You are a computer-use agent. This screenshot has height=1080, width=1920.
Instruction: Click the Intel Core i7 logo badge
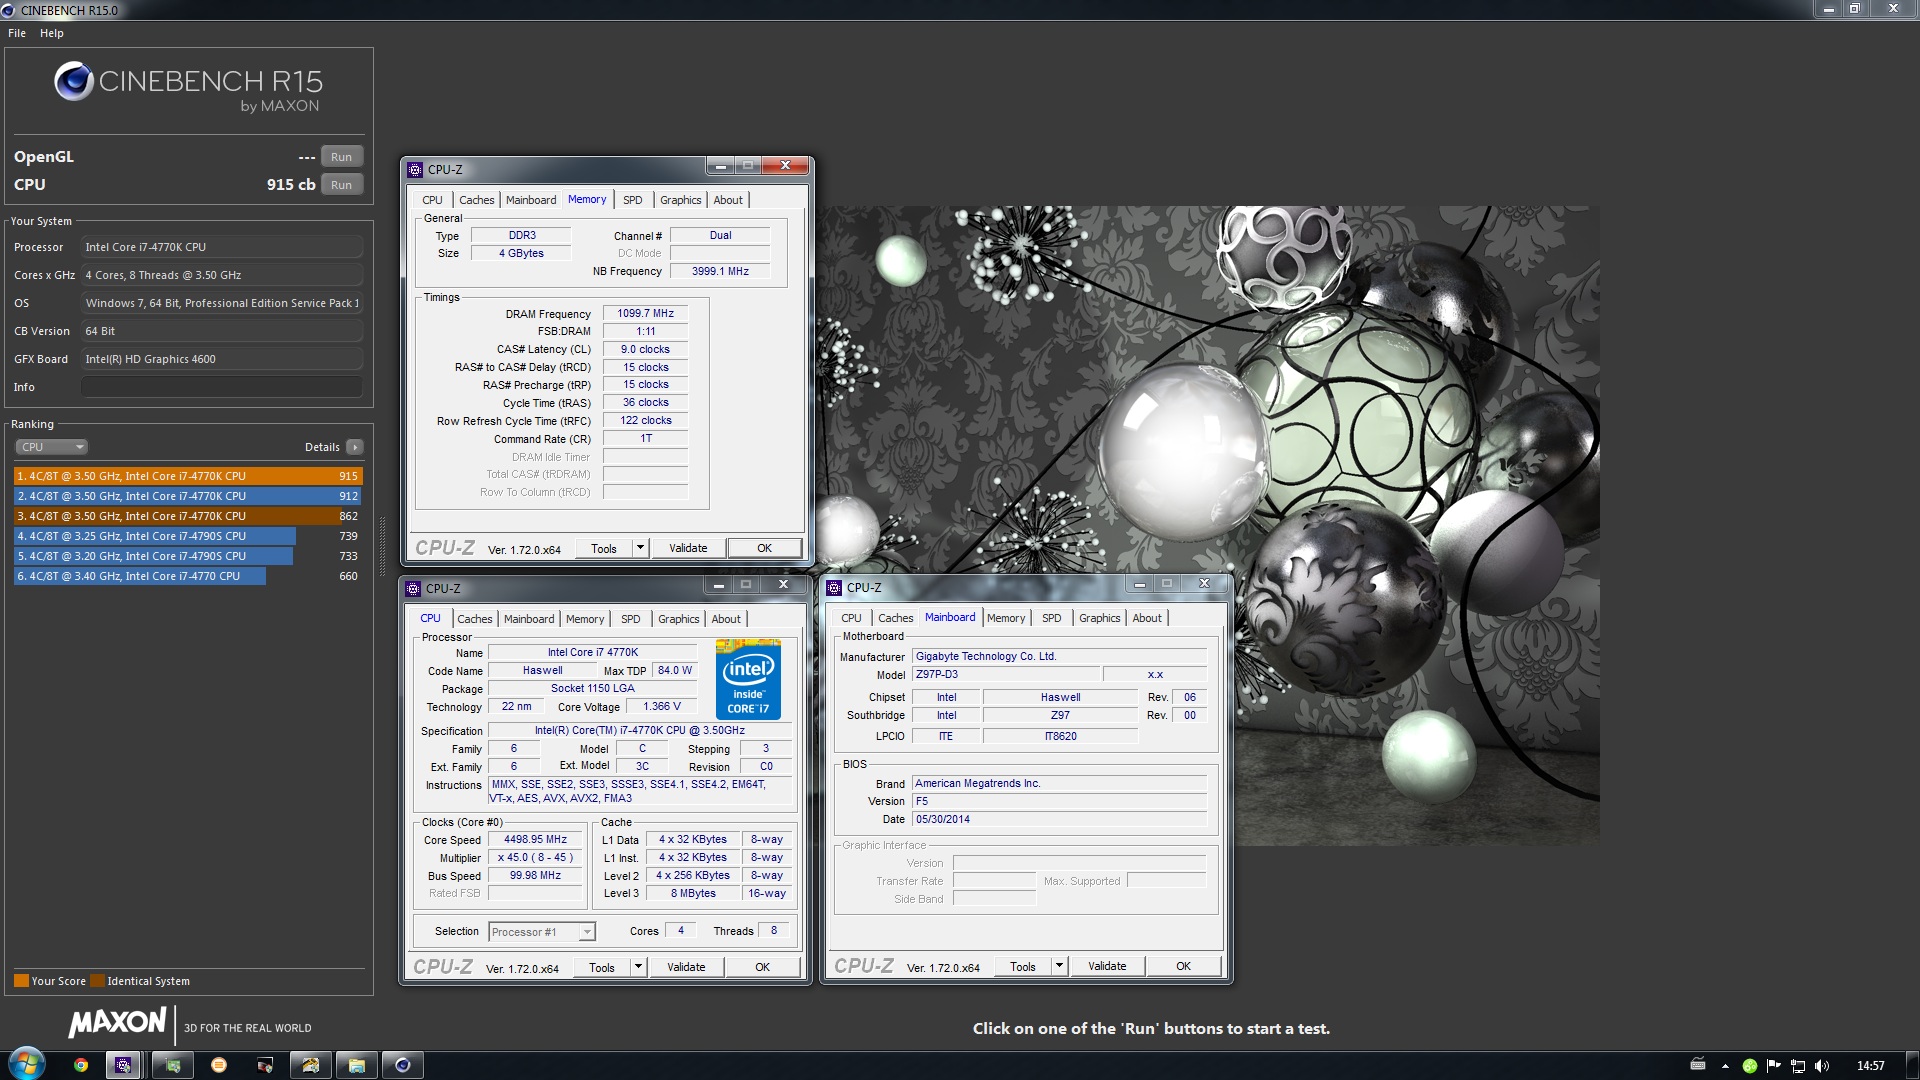click(x=748, y=679)
